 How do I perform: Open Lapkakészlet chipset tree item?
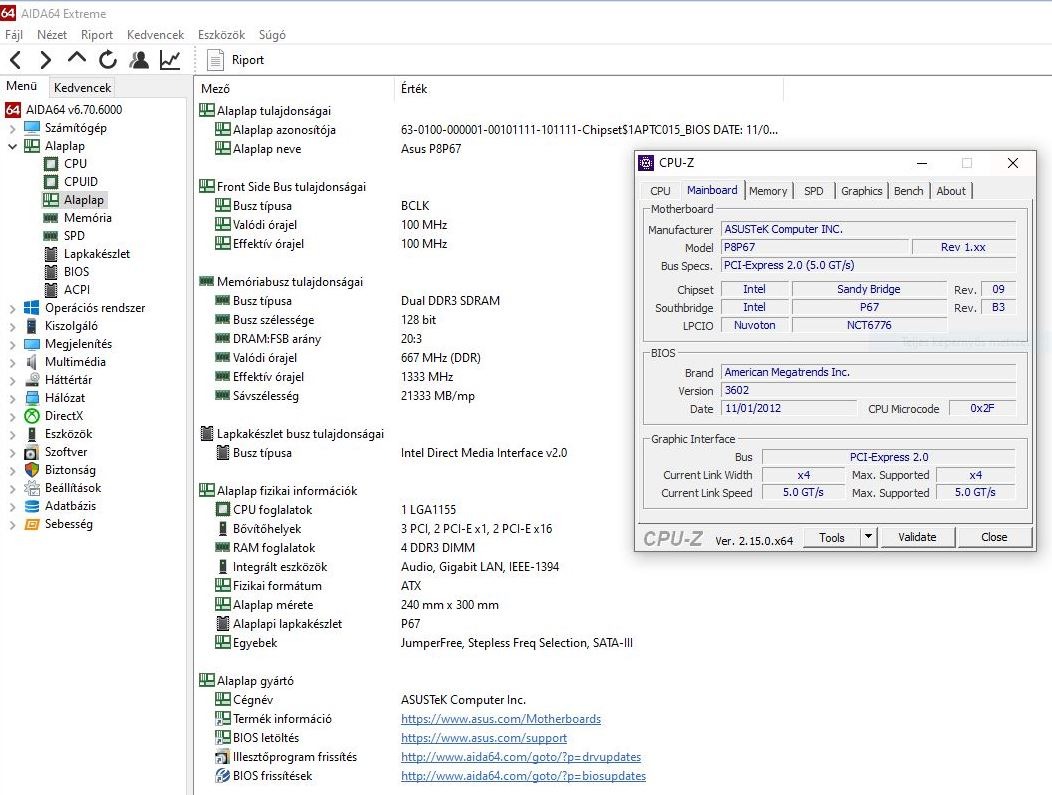pyautogui.click(x=97, y=254)
